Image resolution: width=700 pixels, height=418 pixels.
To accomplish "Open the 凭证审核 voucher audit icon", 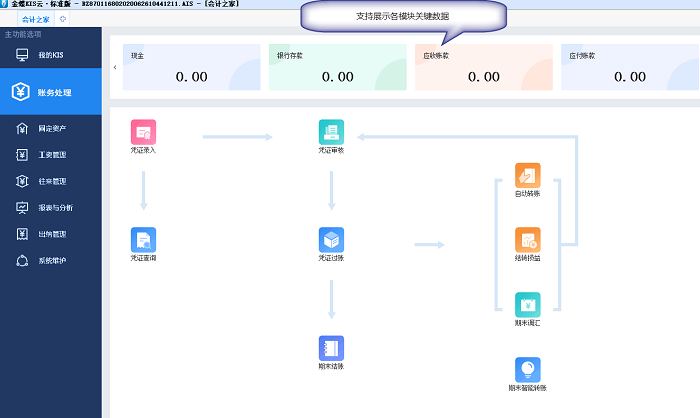I will (x=331, y=132).
